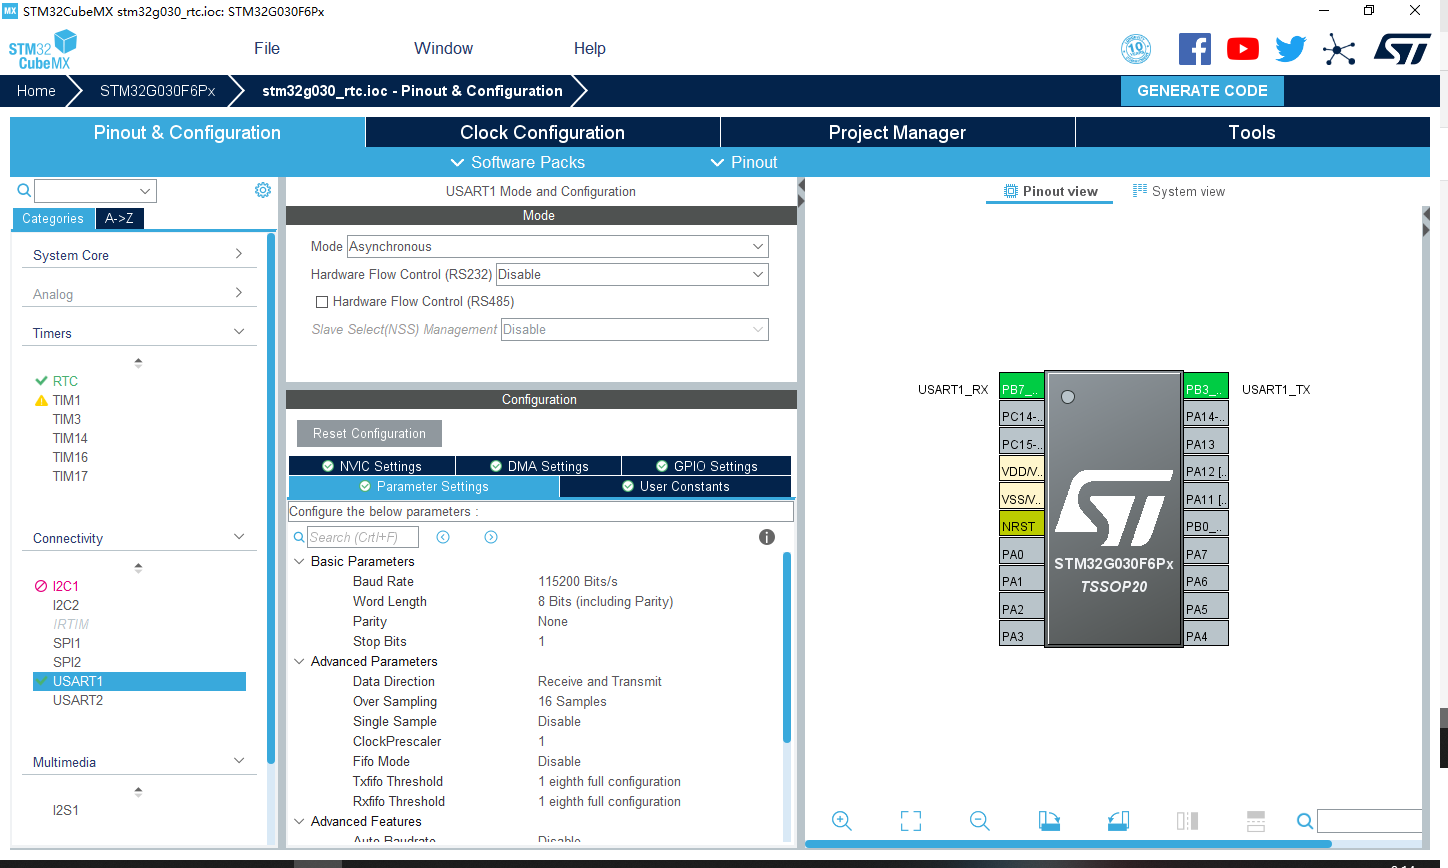Enable Hardware Flow Control (RS485) checkbox
This screenshot has width=1448, height=868.
pyautogui.click(x=322, y=302)
